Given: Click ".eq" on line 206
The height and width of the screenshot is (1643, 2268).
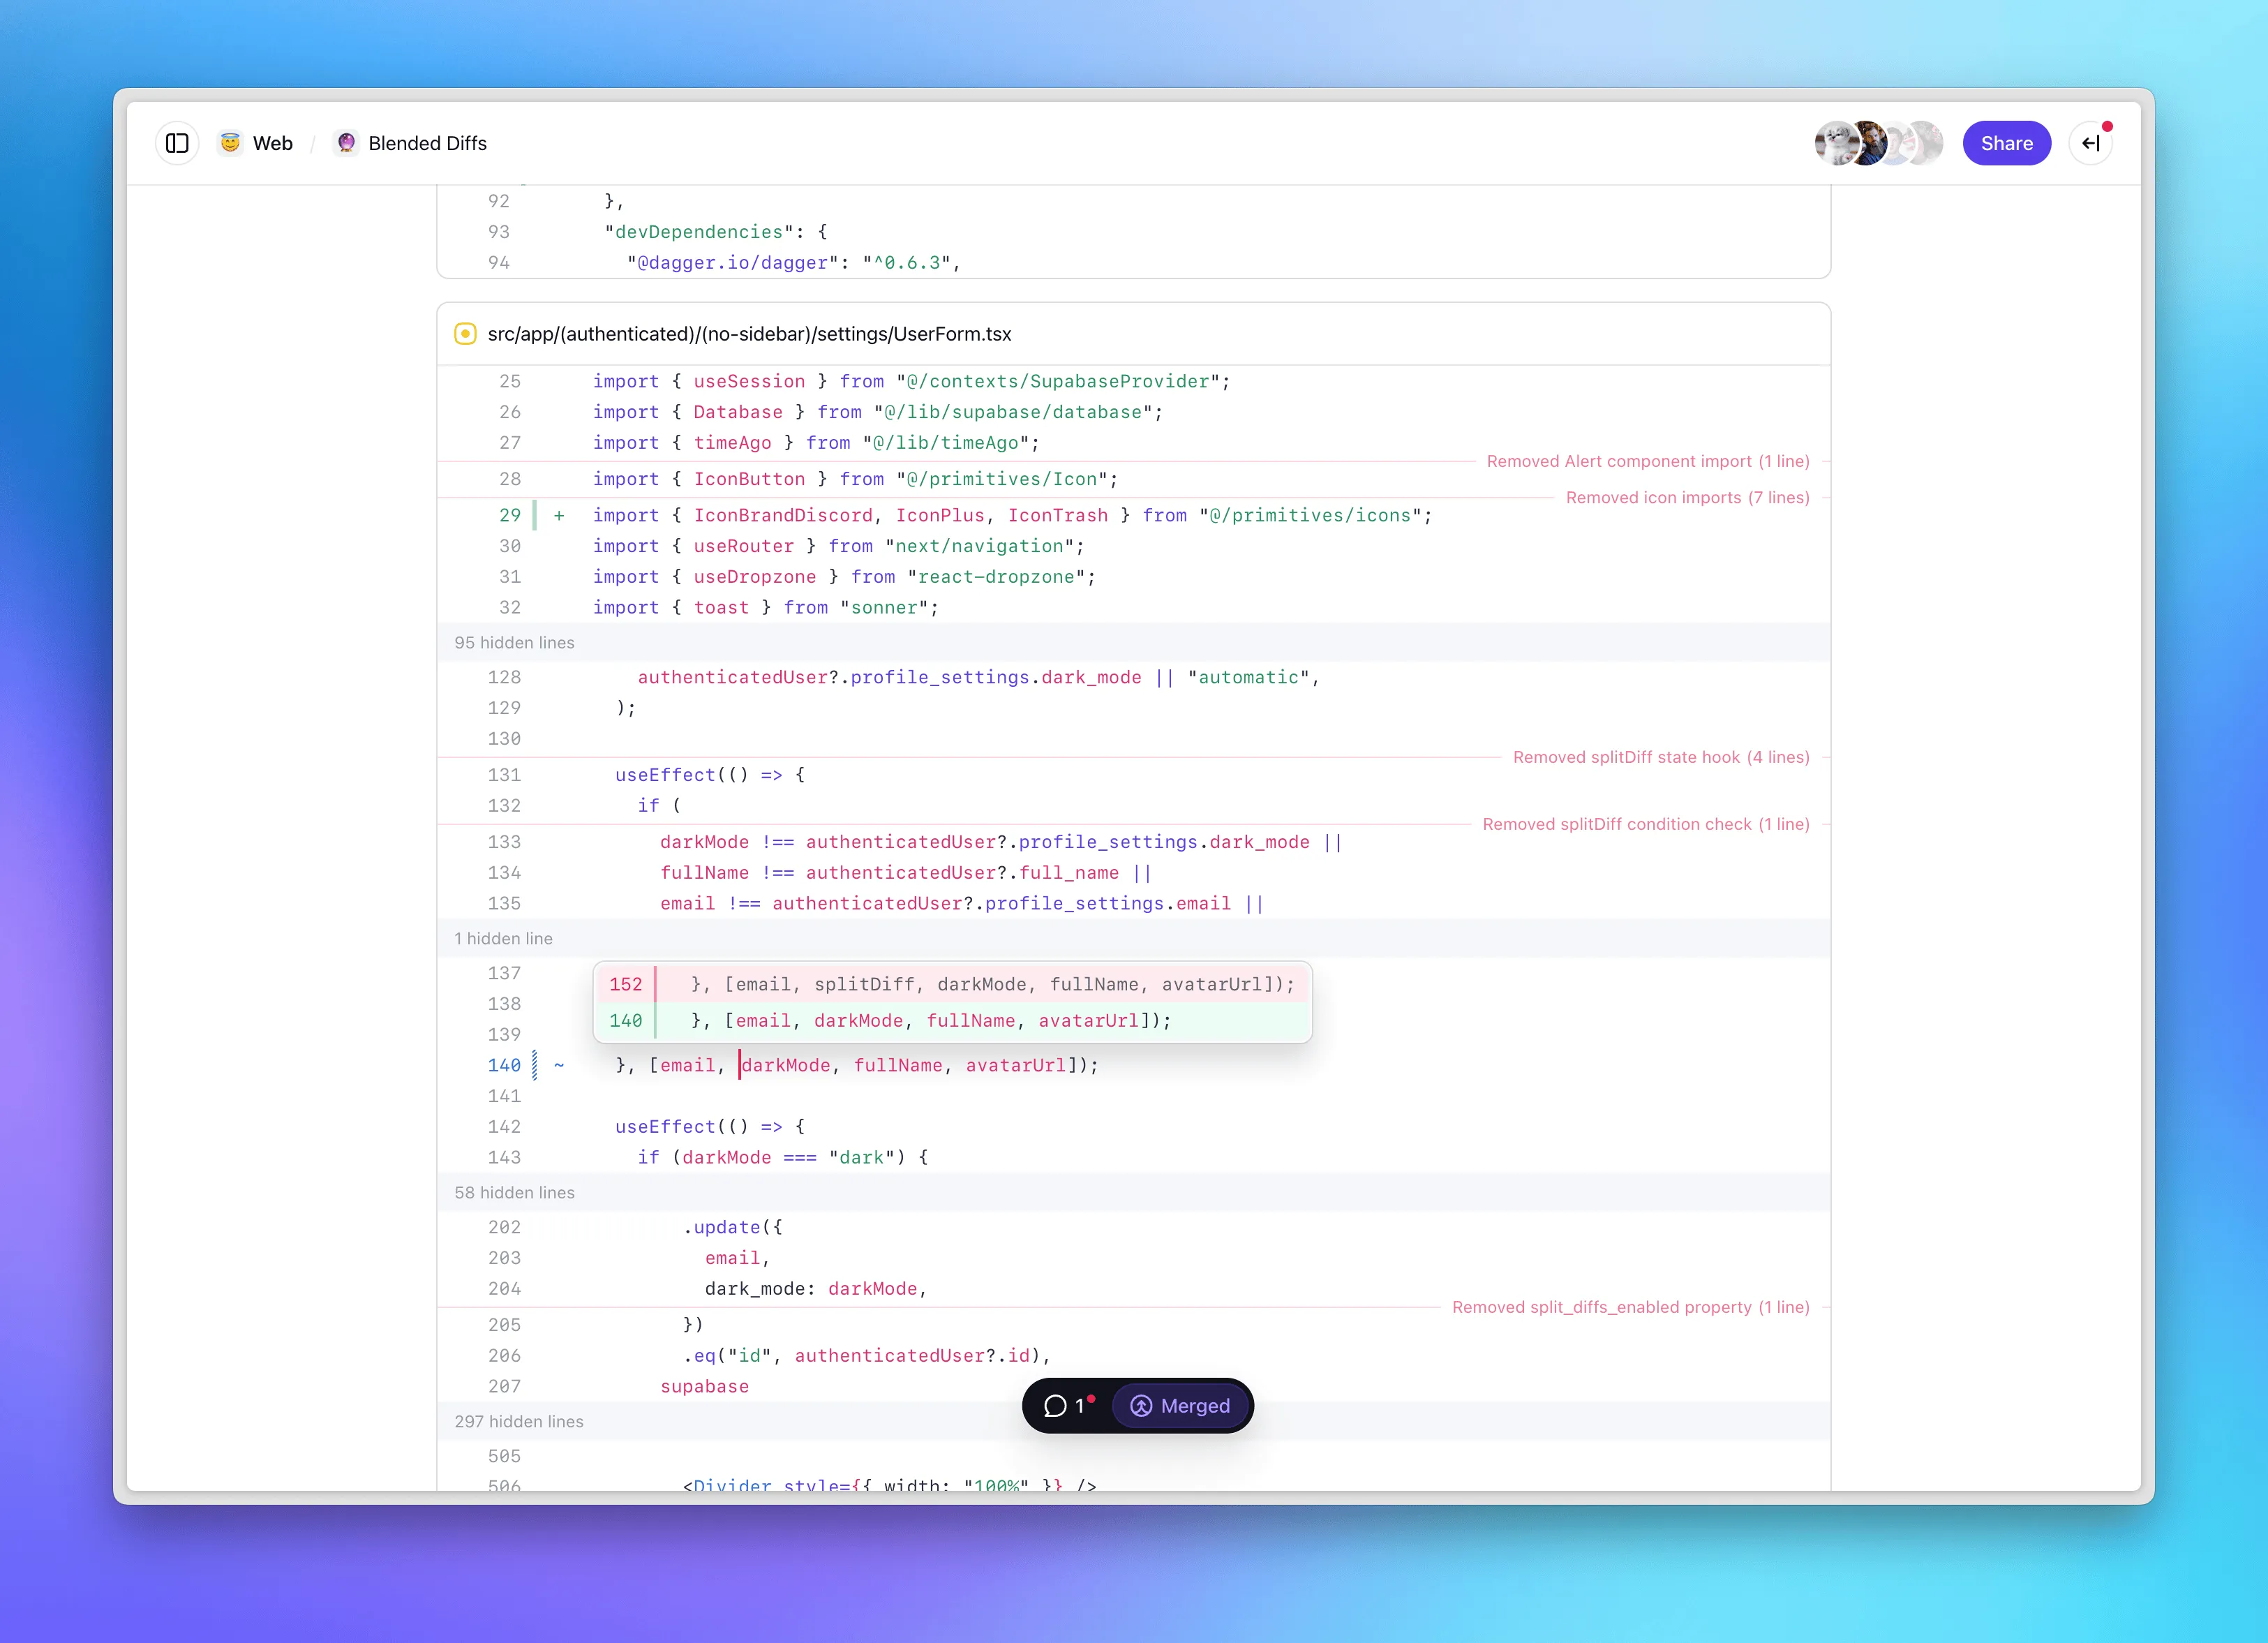Looking at the screenshot, I should tap(699, 1356).
